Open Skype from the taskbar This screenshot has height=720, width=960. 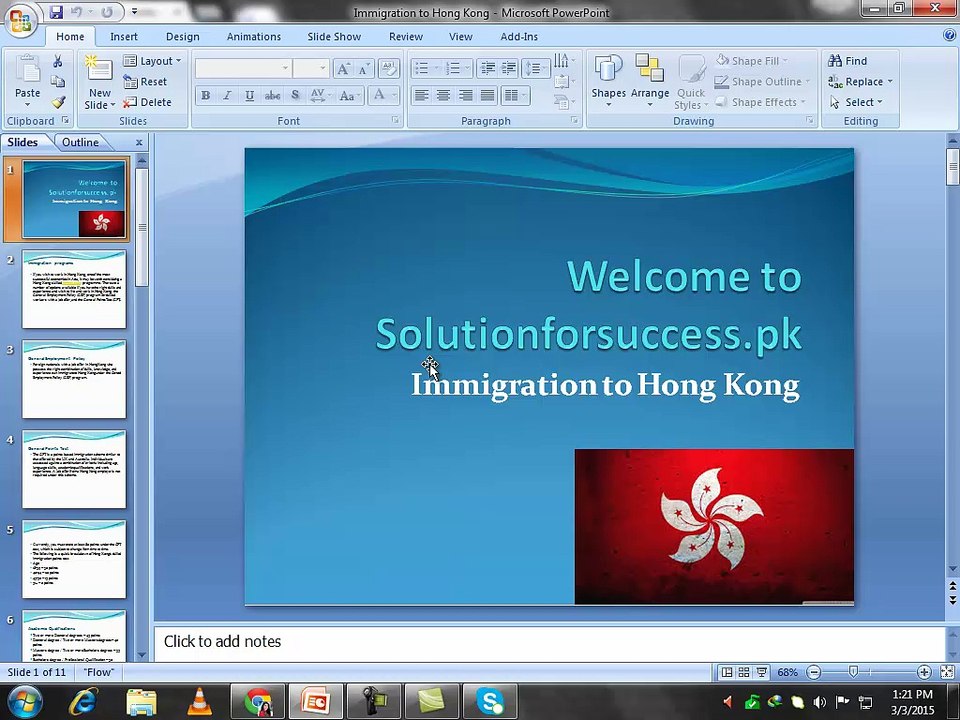pyautogui.click(x=490, y=700)
